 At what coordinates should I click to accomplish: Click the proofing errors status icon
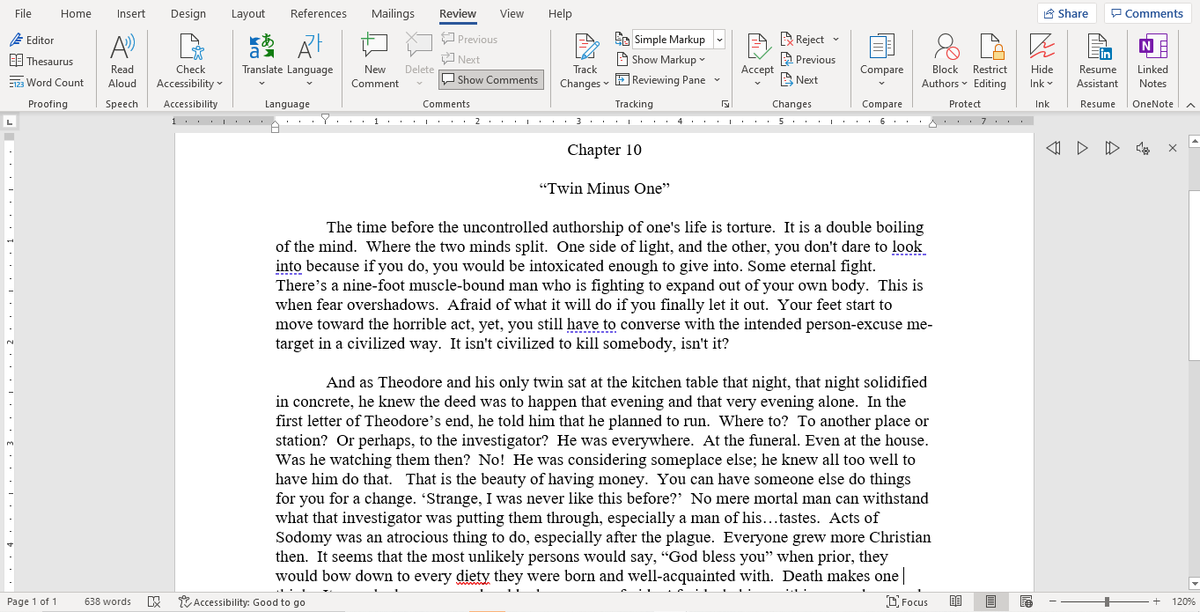154,602
